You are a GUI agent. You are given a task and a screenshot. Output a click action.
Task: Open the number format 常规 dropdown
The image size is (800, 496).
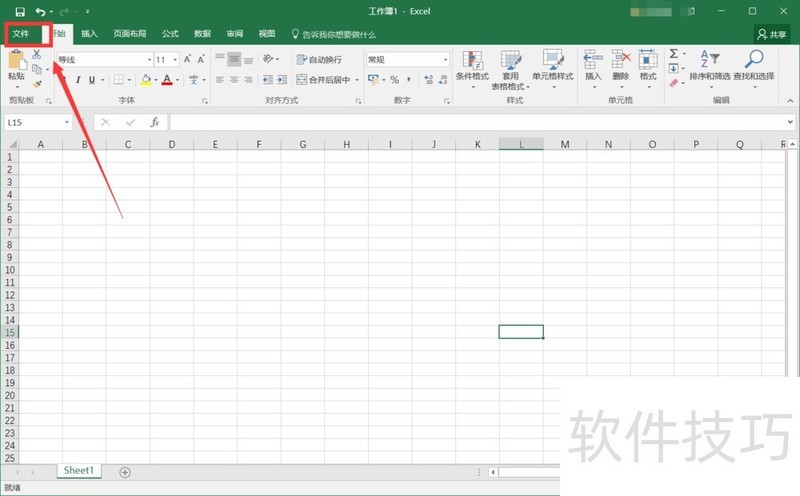click(445, 60)
